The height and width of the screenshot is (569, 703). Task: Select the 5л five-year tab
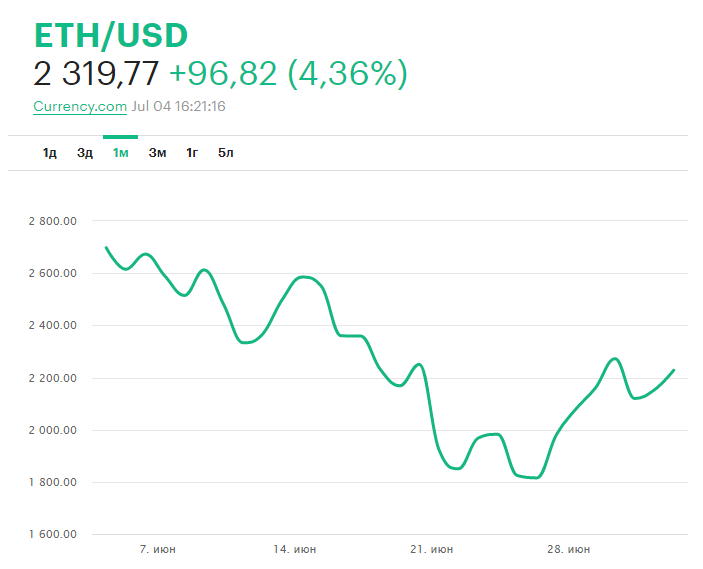226,153
